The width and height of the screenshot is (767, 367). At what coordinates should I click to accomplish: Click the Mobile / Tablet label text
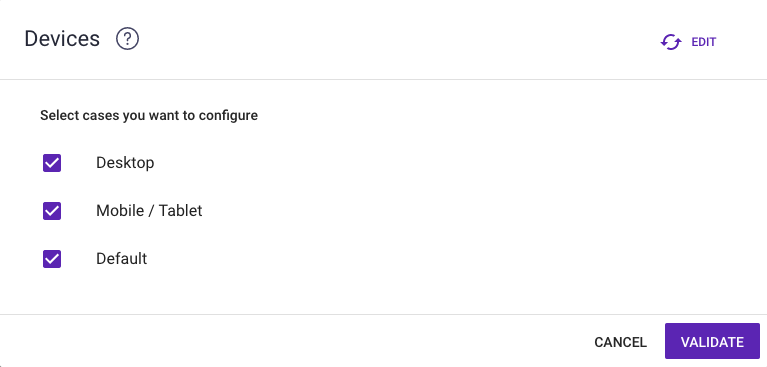(149, 210)
